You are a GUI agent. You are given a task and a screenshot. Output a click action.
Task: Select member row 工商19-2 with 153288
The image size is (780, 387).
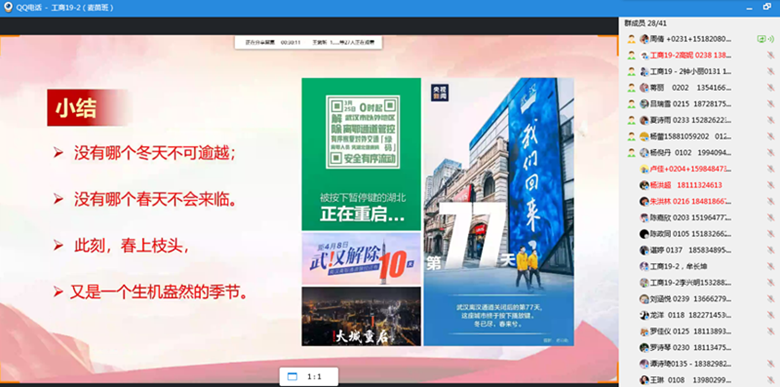[x=699, y=282]
